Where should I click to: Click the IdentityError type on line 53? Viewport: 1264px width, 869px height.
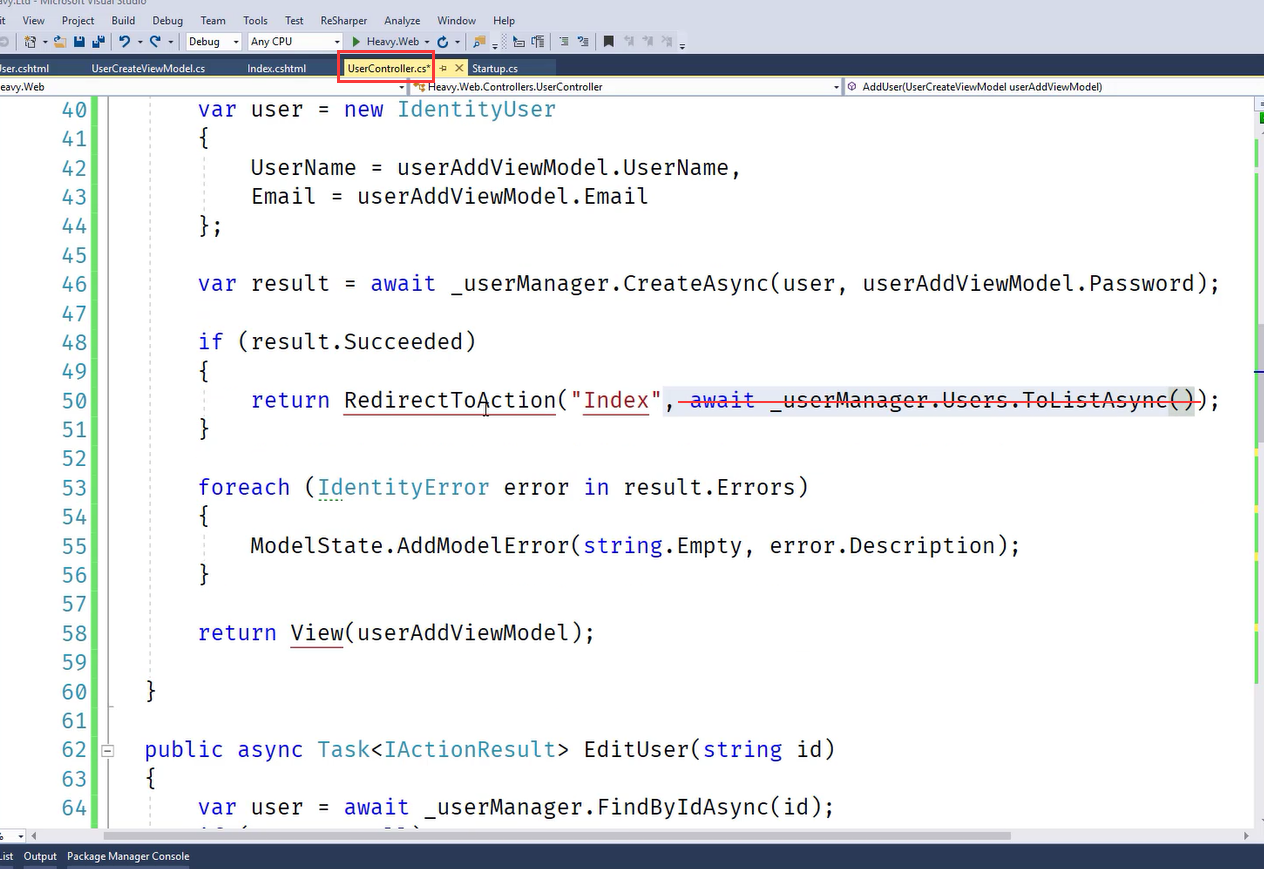(x=404, y=487)
